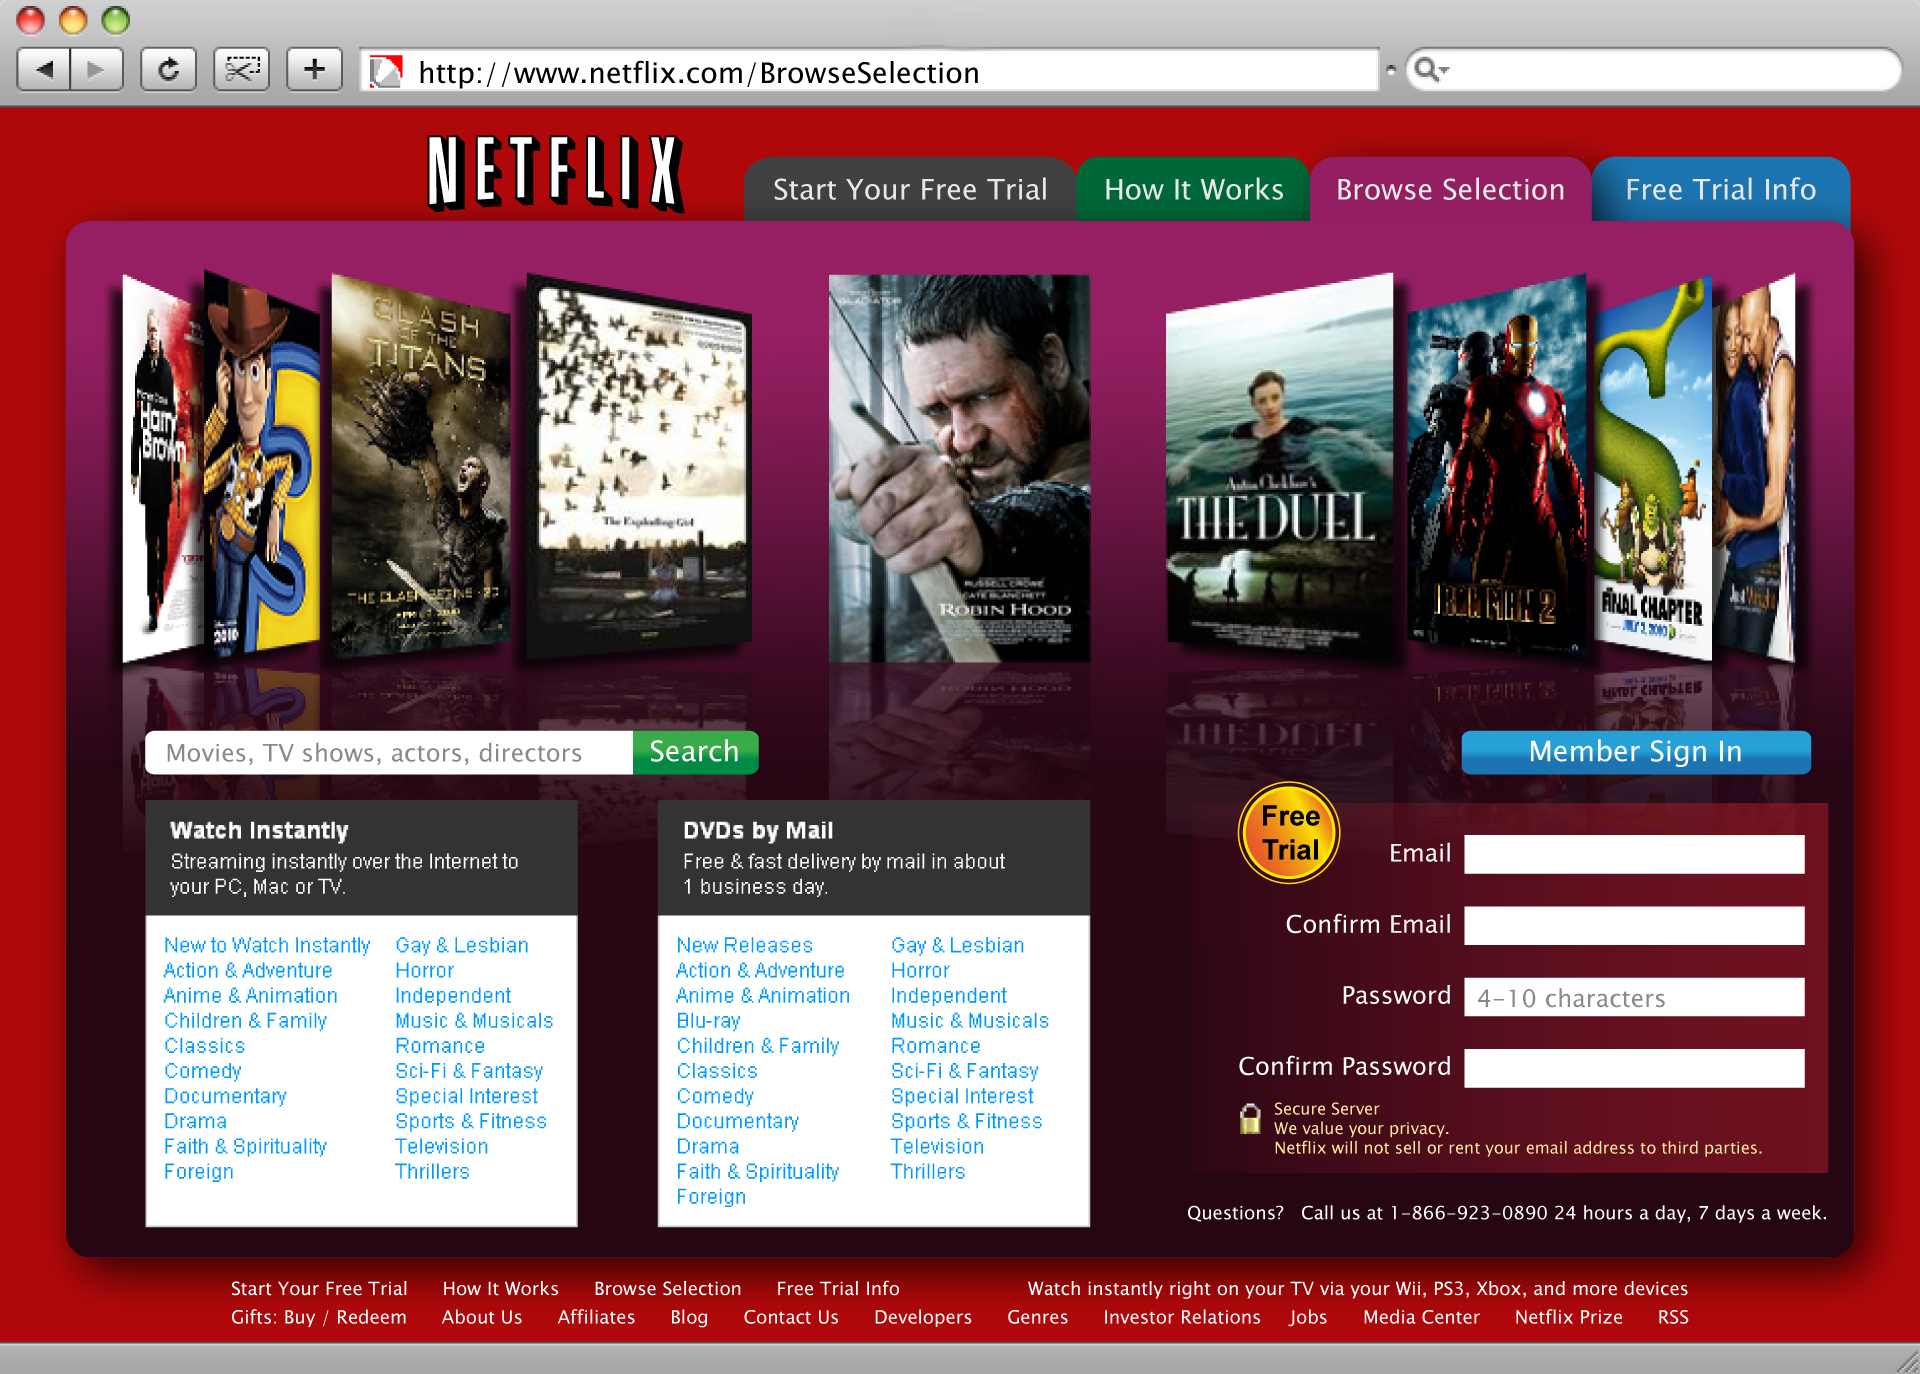This screenshot has height=1374, width=1920.
Task: Click footer Redeem link
Action: (x=371, y=1317)
